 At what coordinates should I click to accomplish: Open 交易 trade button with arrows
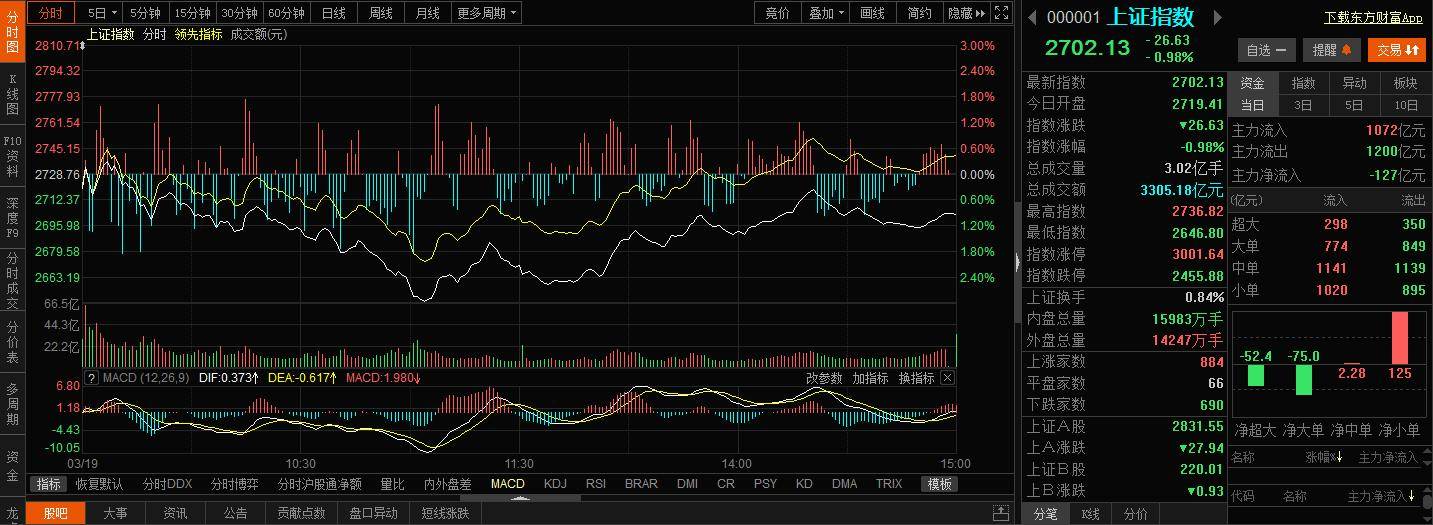click(x=1397, y=50)
